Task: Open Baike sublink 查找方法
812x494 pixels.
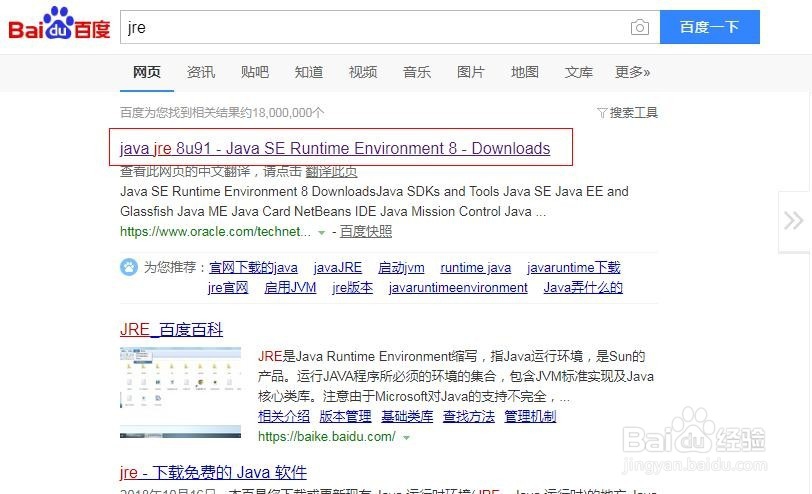Action: coord(469,416)
